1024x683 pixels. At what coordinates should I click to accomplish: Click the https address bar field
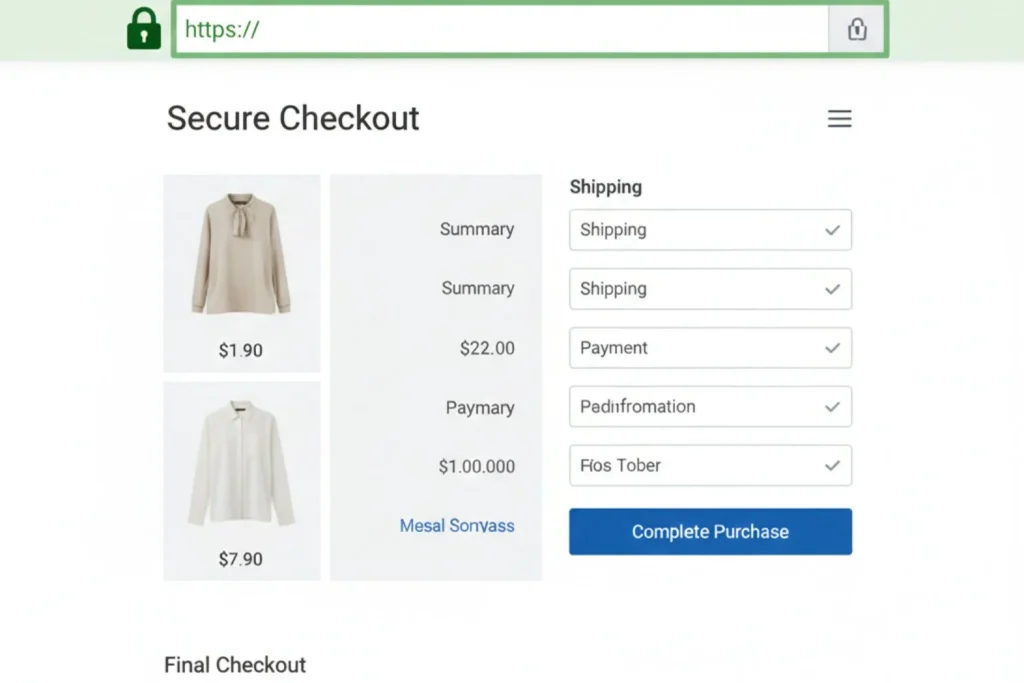500,30
